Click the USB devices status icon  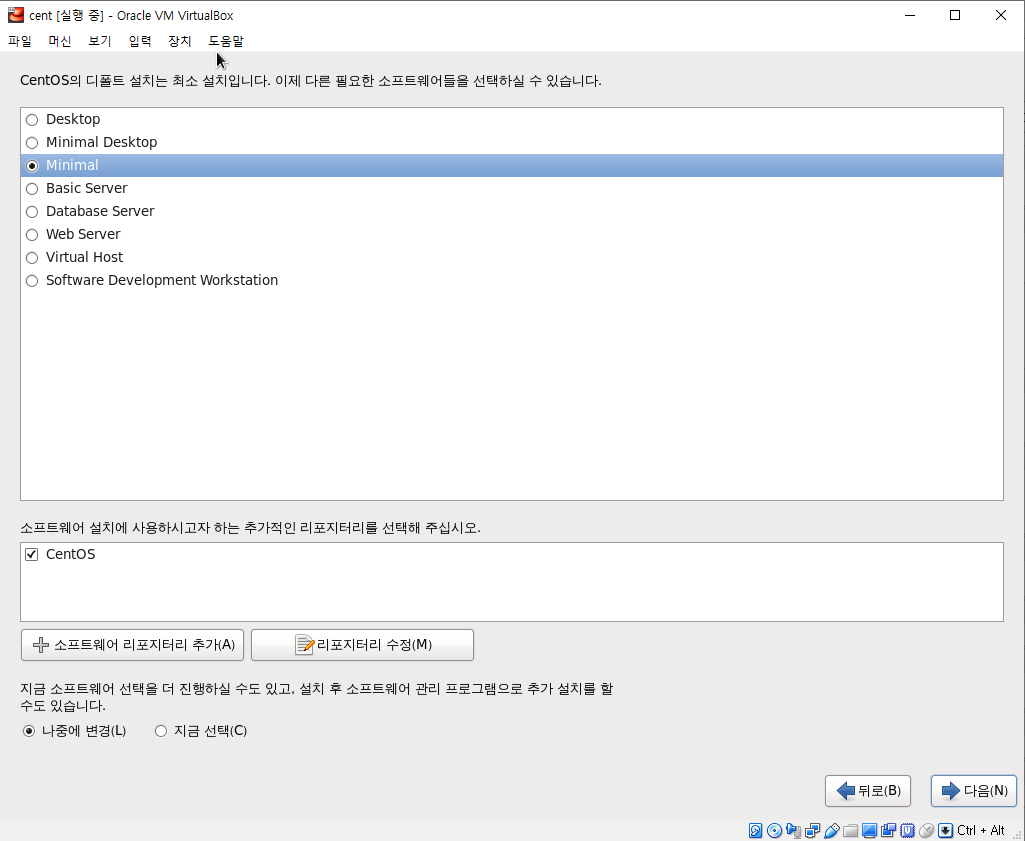coord(831,831)
